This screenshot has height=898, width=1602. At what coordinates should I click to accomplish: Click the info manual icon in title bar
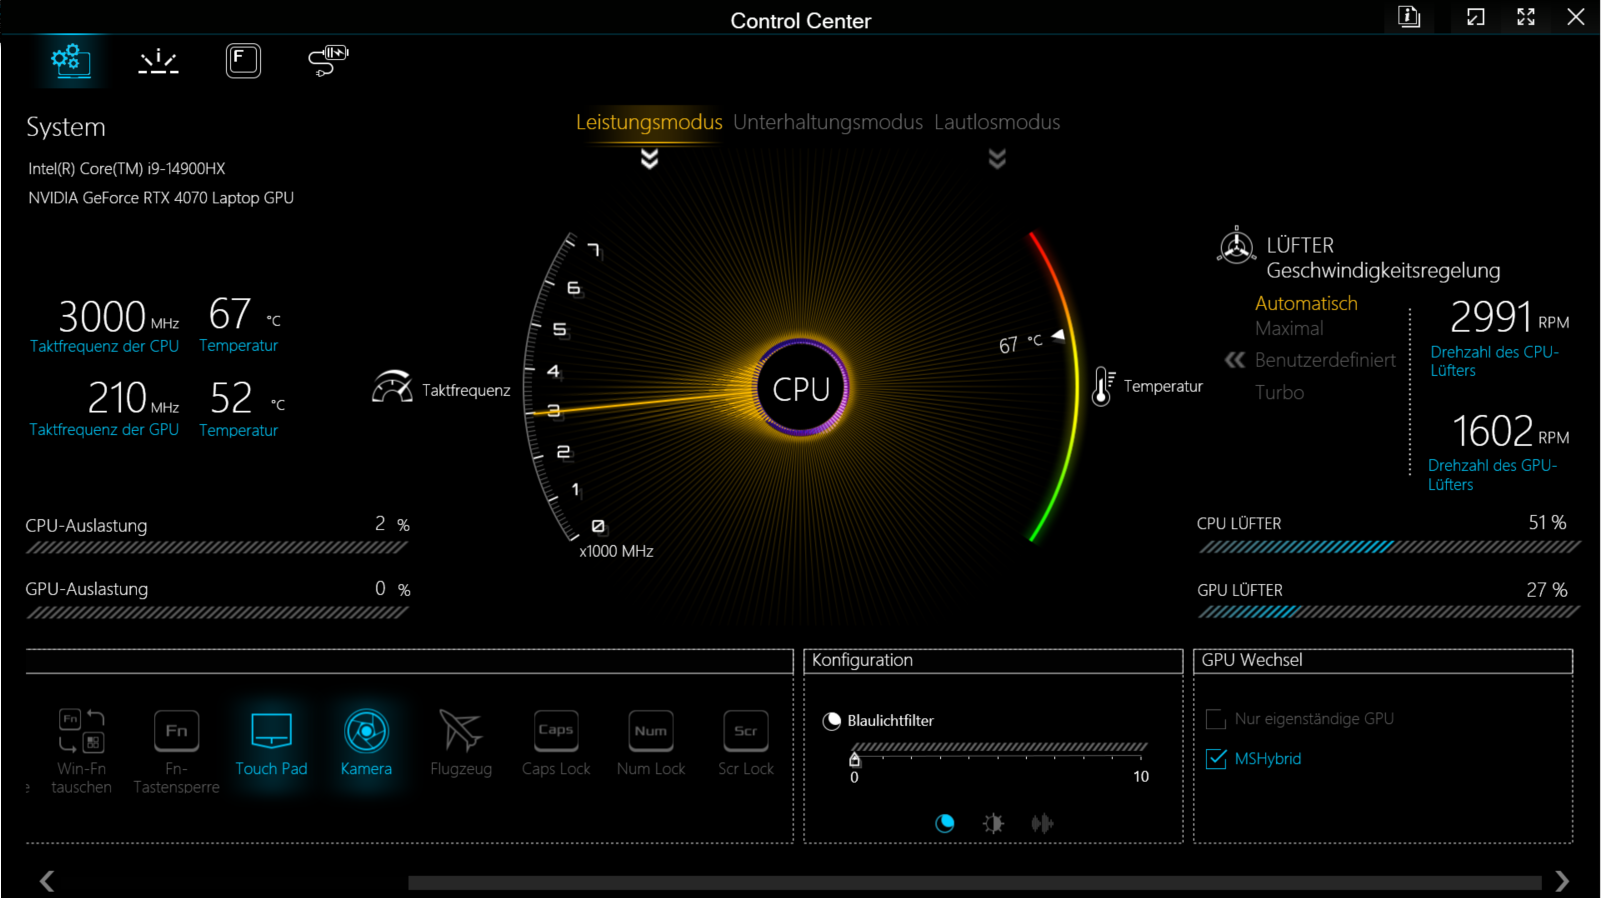(x=1409, y=17)
